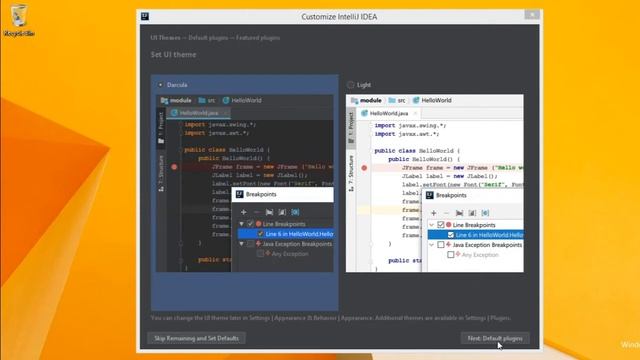Screen dimensions: 640x360
Task: Click the last group-by icon in Darcula breakpoints toolbar
Action: click(295, 212)
